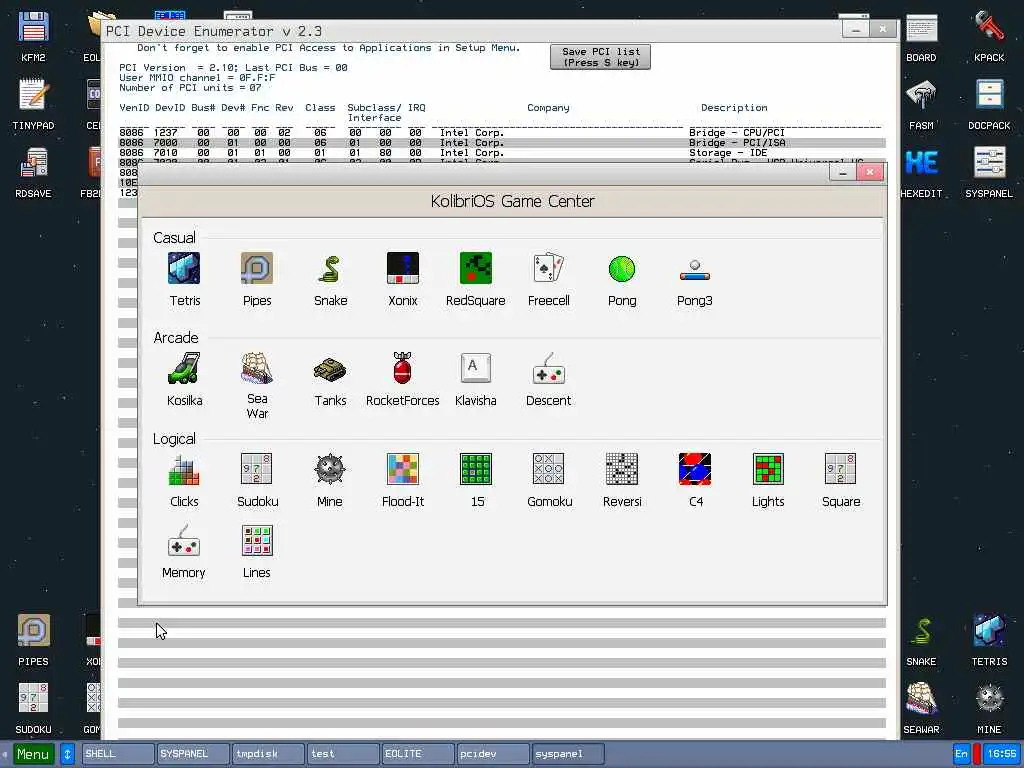
Task: Open MINE desktop icon
Action: [989, 708]
